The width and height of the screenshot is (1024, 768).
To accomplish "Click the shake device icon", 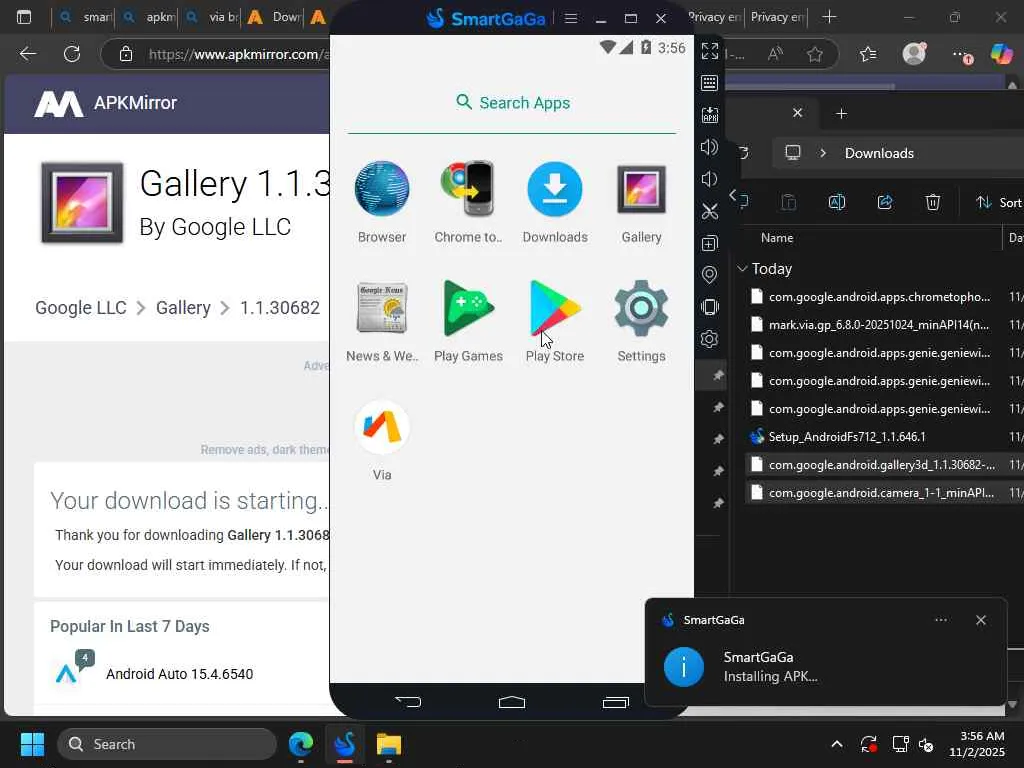I will click(709, 307).
